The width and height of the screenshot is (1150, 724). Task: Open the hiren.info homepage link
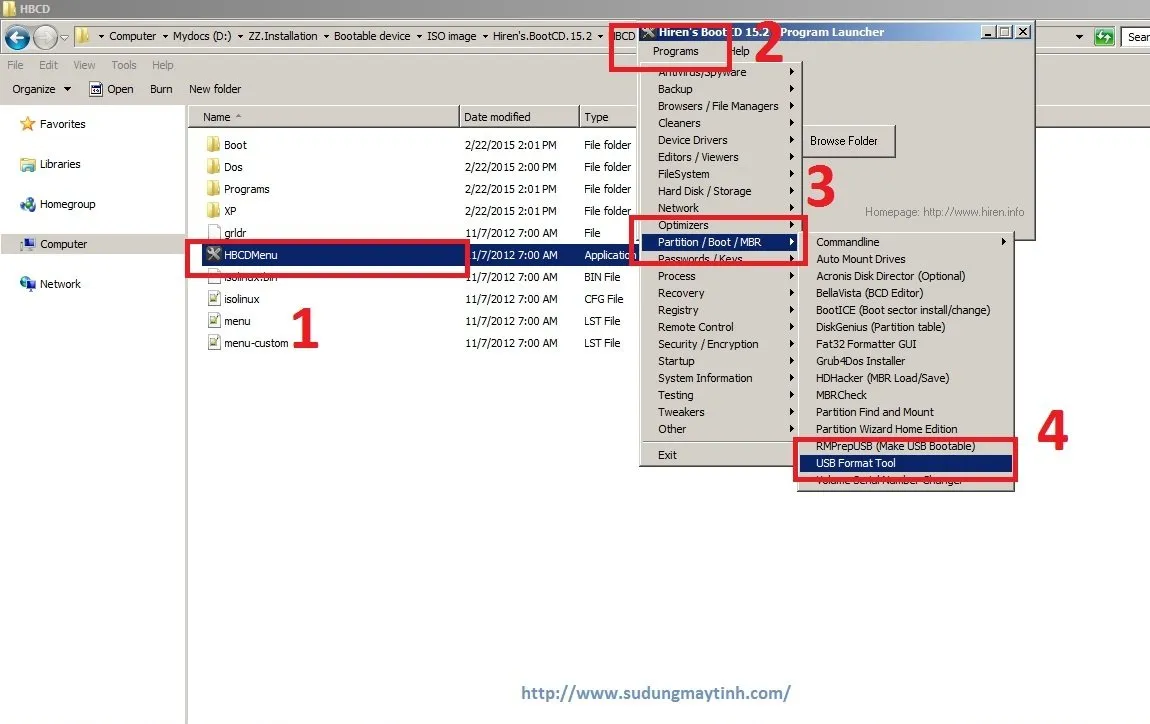[944, 212]
